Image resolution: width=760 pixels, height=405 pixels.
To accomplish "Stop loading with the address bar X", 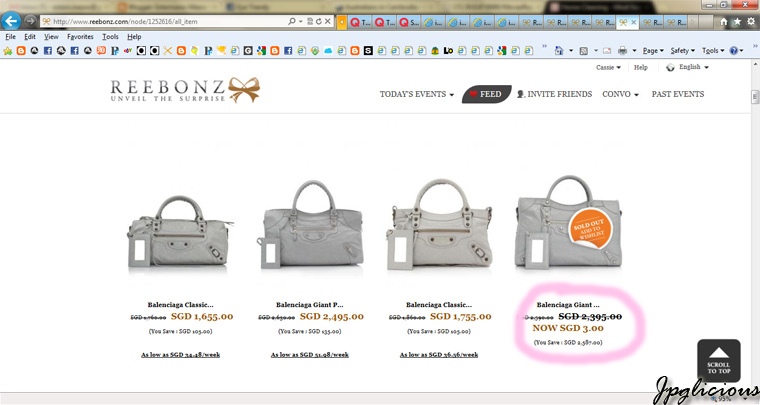I will pyautogui.click(x=328, y=21).
